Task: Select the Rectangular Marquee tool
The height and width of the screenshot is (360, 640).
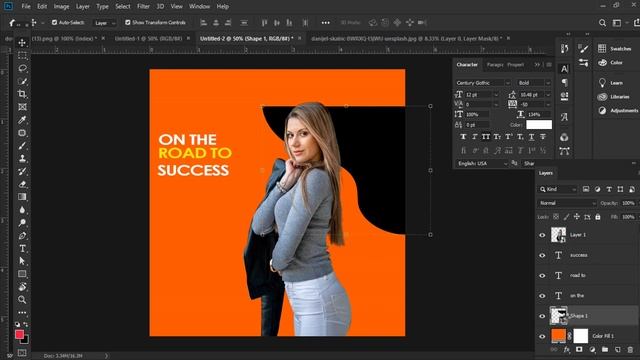Action: (22, 55)
